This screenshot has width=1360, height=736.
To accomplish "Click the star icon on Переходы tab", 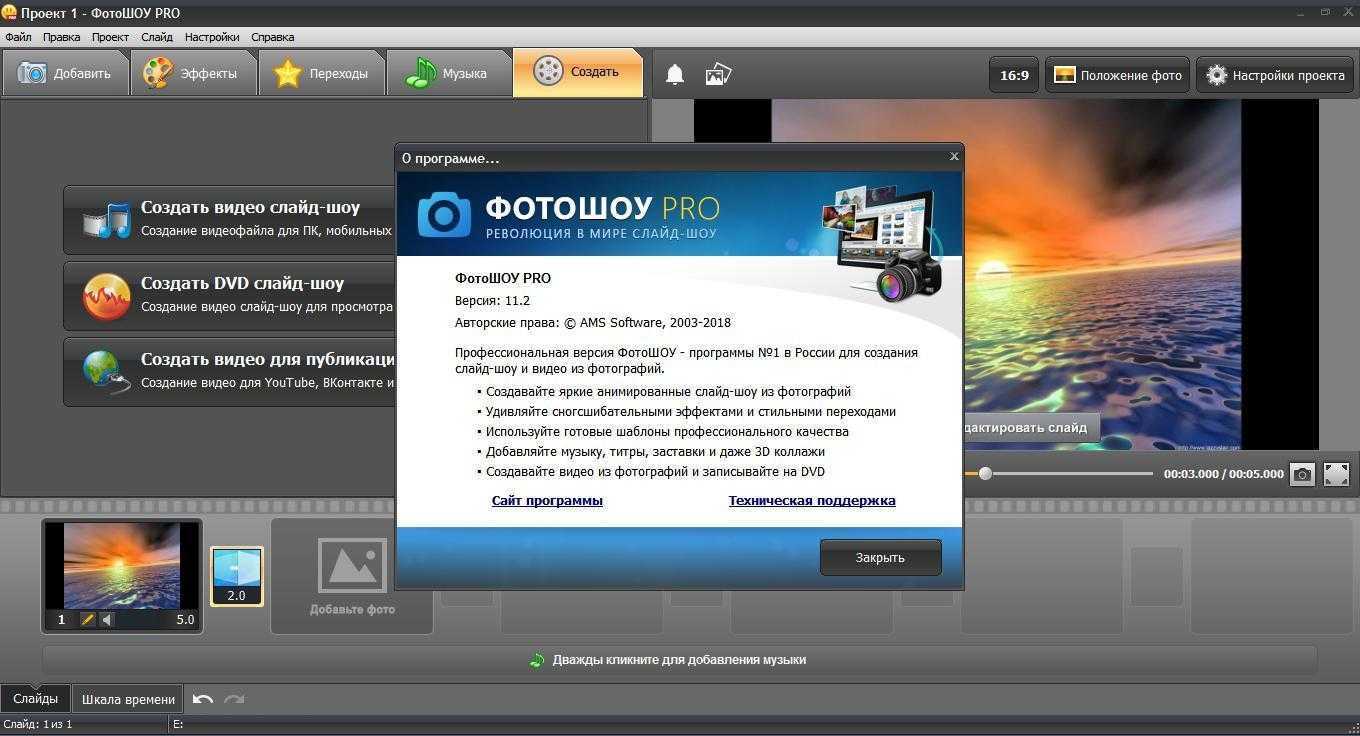I will [288, 74].
